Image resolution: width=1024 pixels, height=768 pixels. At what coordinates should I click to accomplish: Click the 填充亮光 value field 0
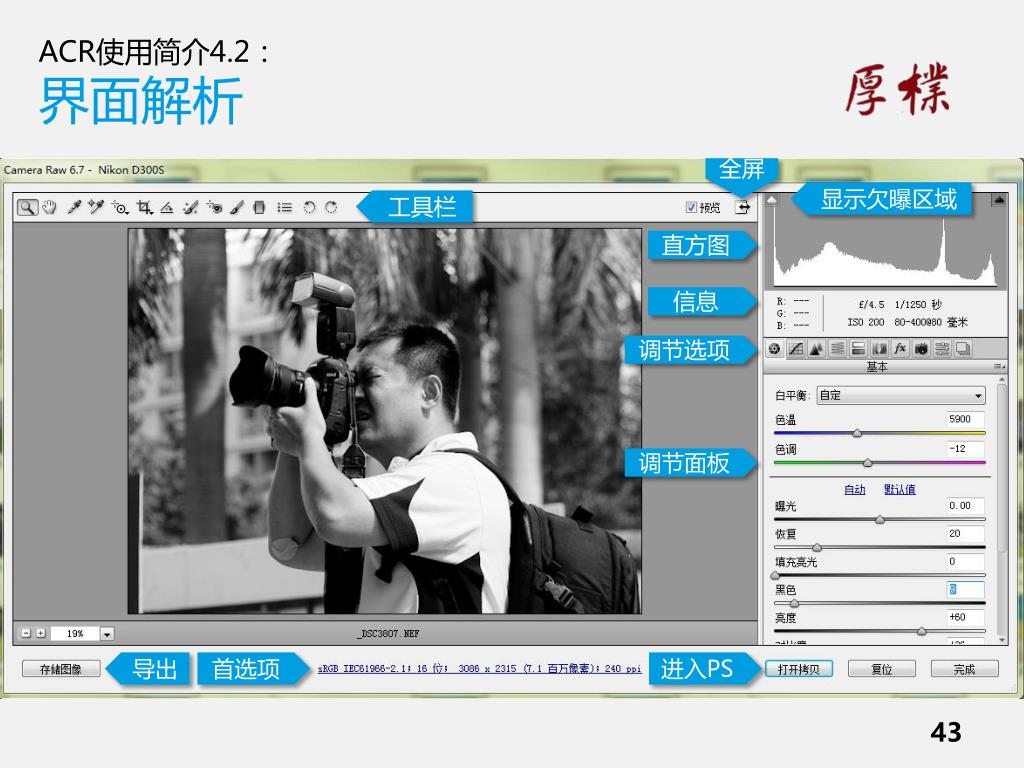965,562
